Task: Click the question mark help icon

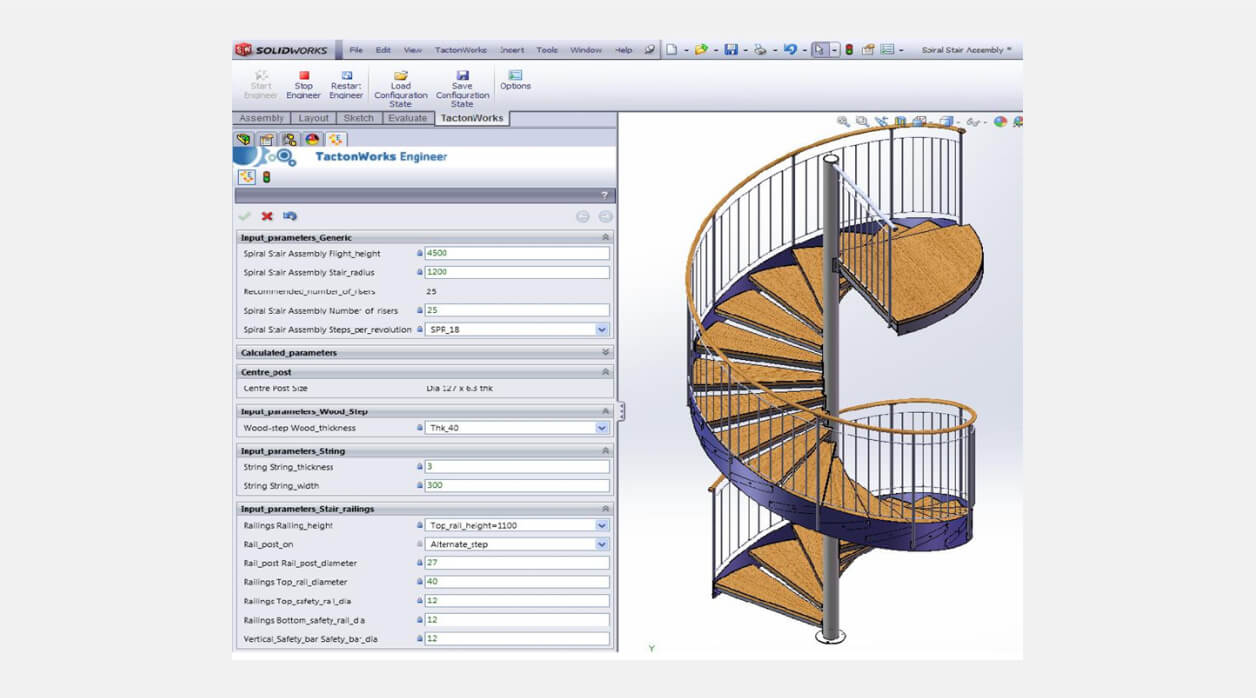Action: (x=604, y=195)
